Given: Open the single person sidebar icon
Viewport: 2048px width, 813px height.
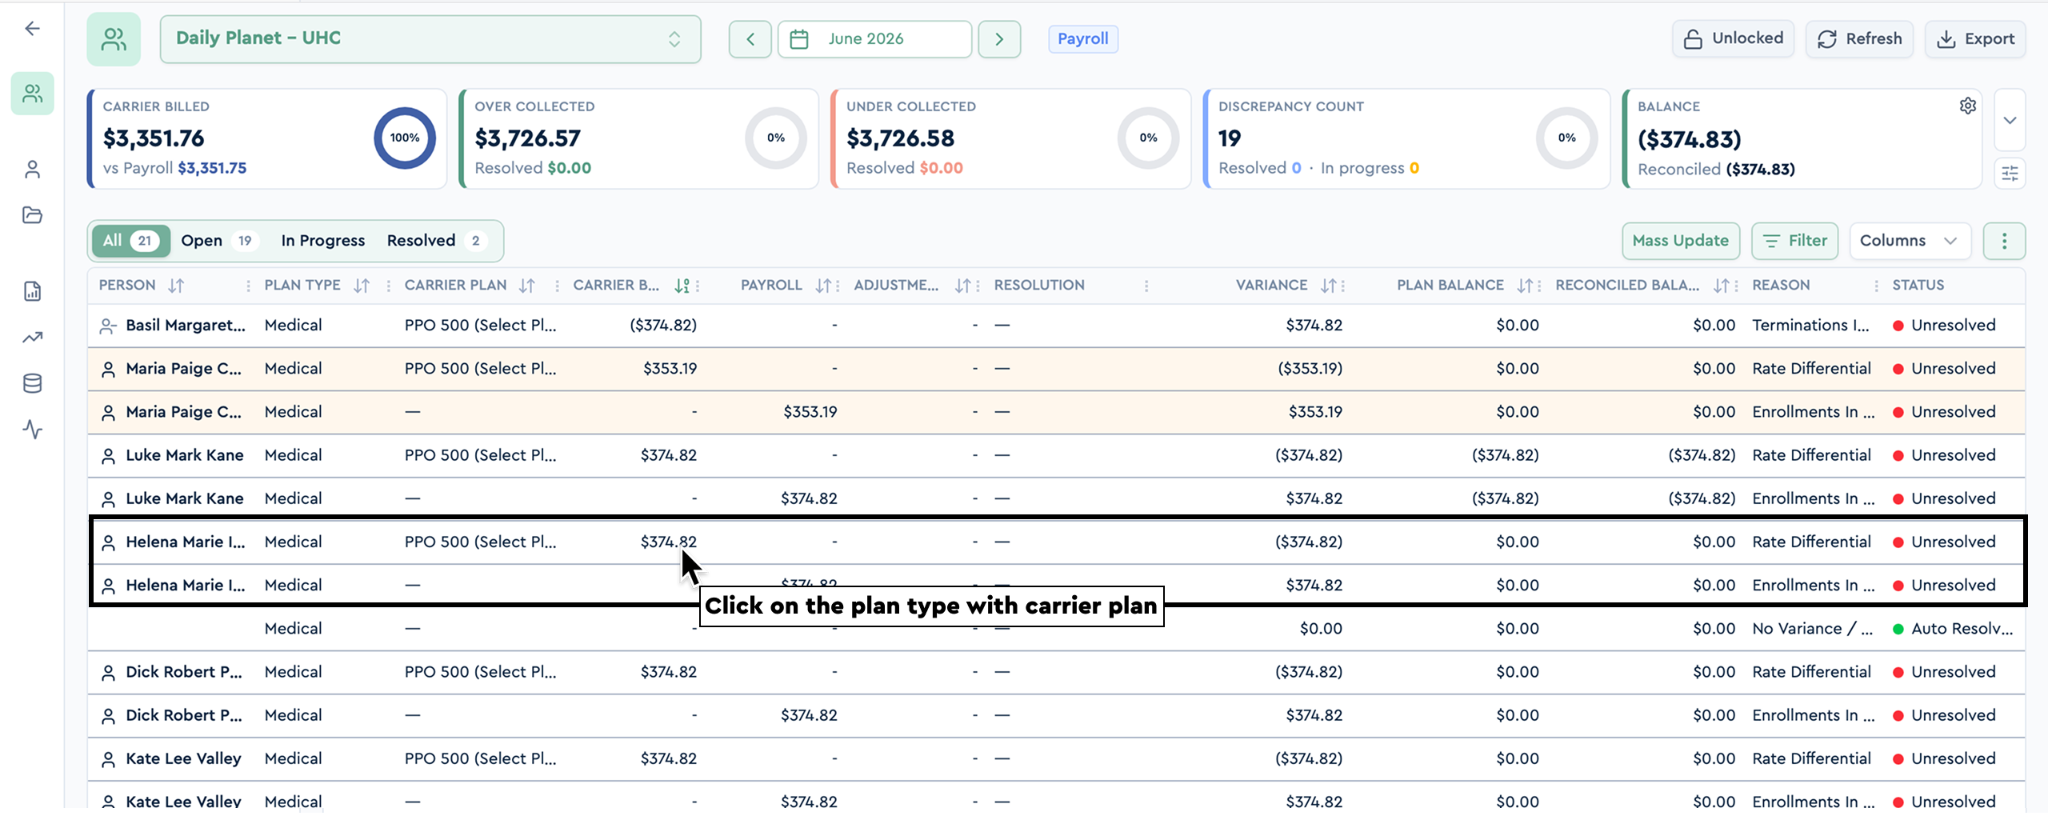Looking at the screenshot, I should tap(32, 170).
